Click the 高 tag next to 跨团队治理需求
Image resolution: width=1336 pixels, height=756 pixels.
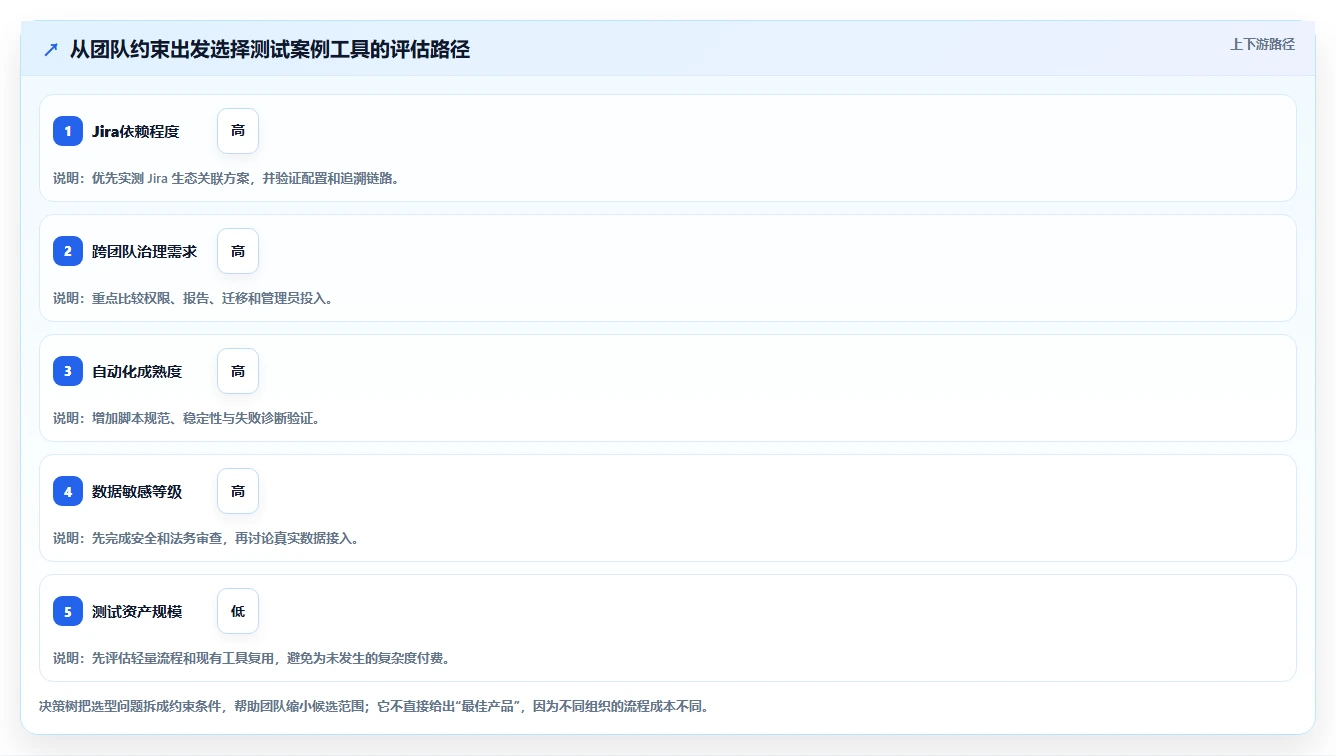238,251
